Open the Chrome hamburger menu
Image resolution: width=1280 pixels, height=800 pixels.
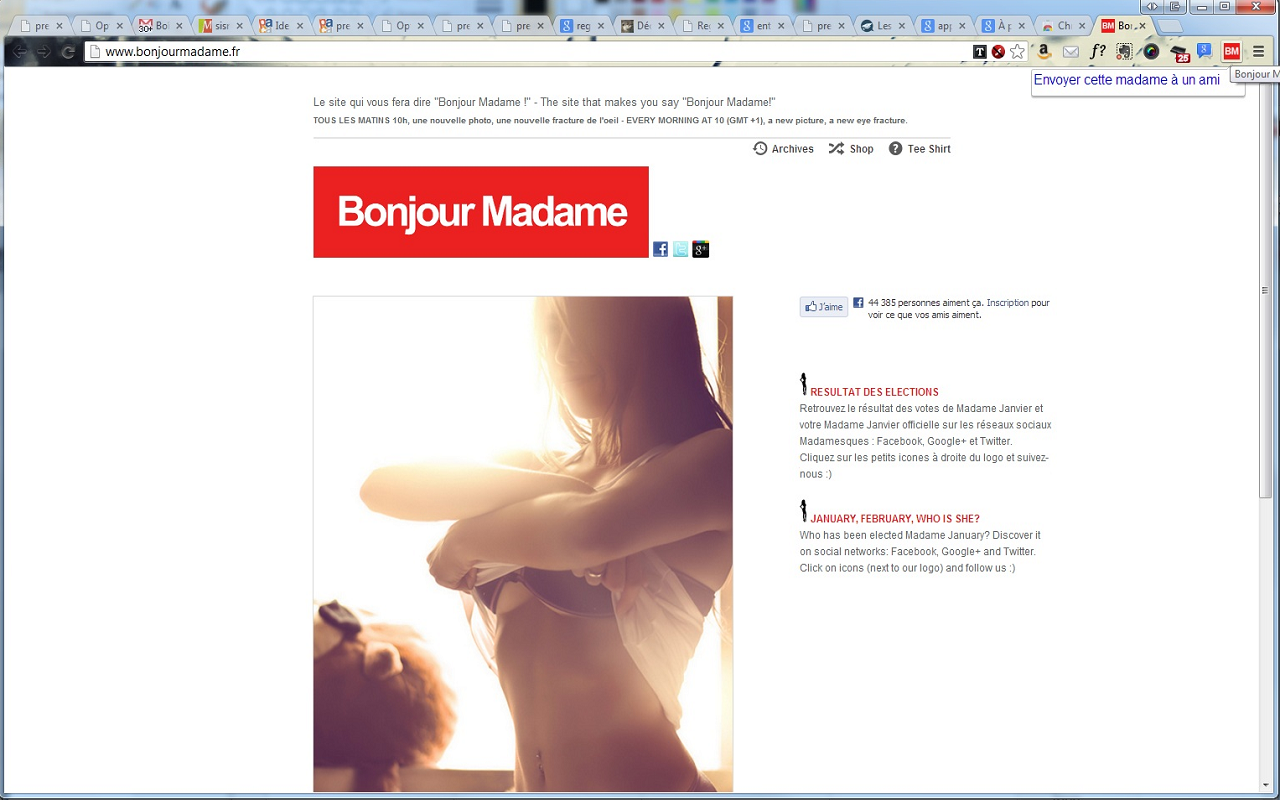tap(1259, 52)
